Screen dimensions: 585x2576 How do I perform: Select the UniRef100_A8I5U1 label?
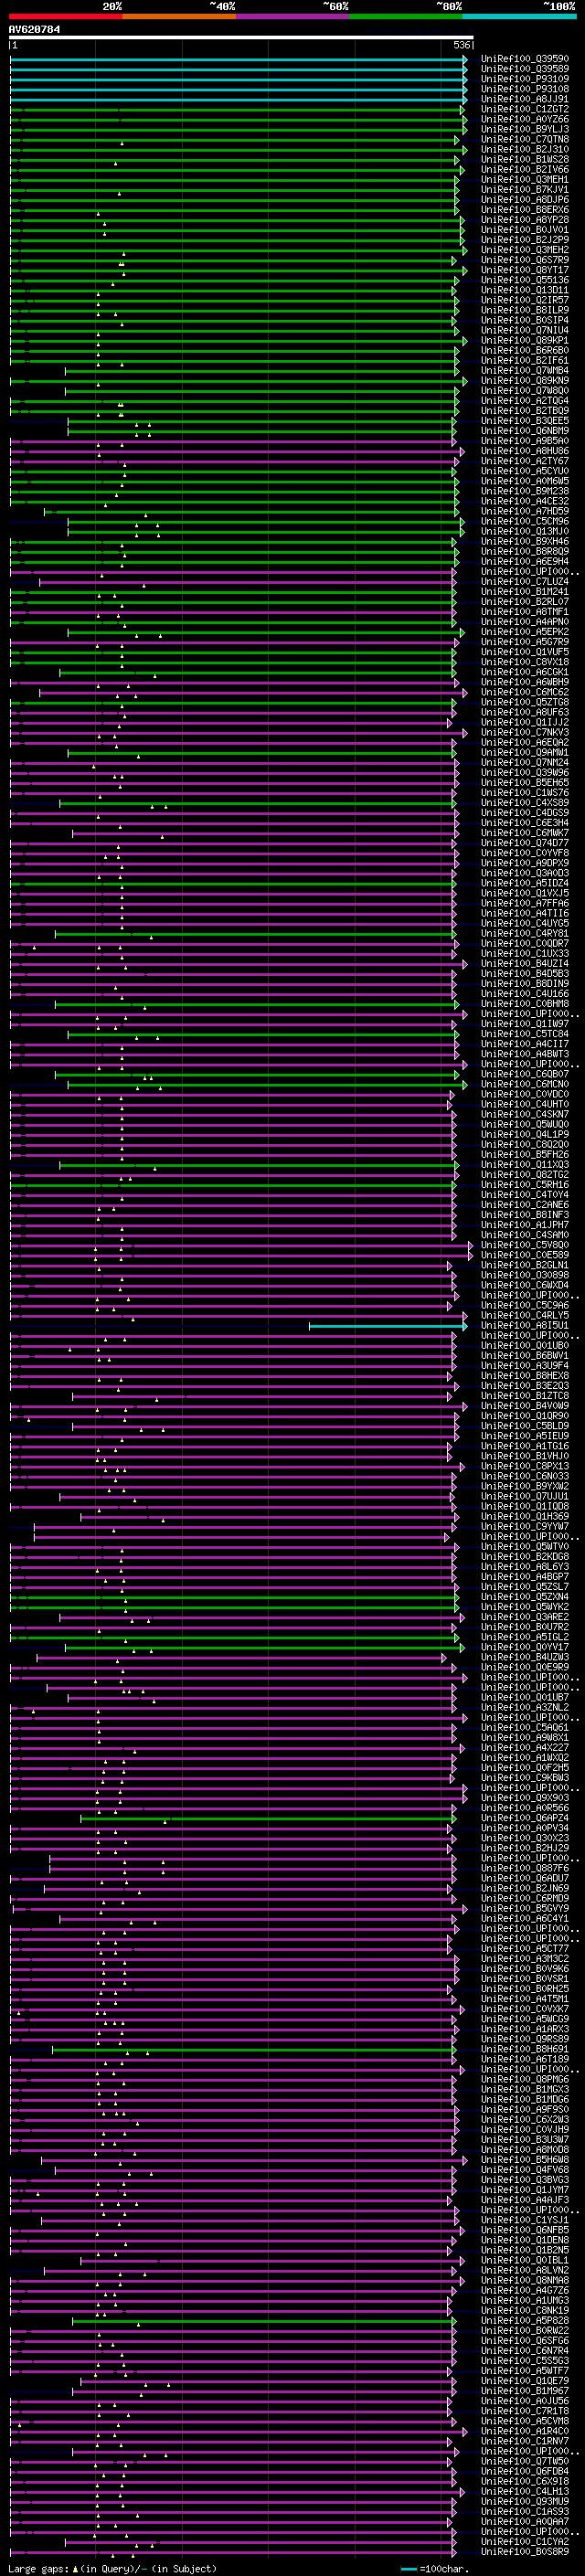[524, 1326]
